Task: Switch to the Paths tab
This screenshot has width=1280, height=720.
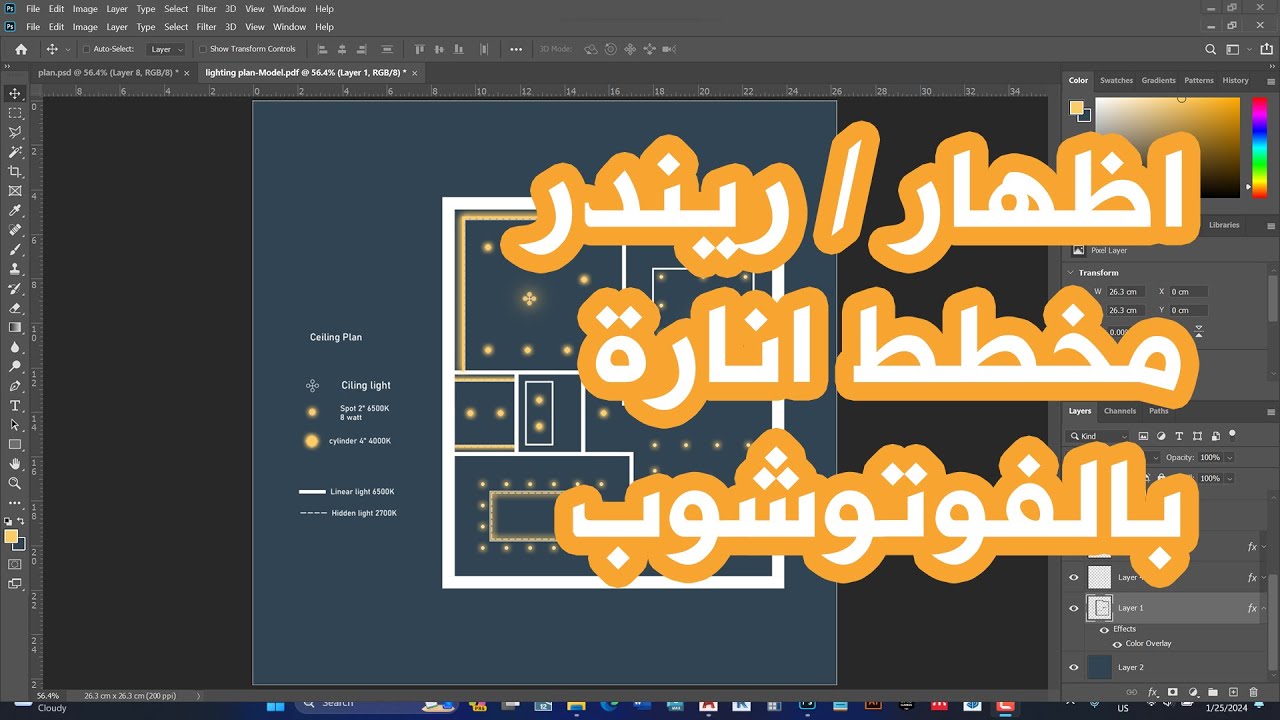Action: (x=1158, y=411)
